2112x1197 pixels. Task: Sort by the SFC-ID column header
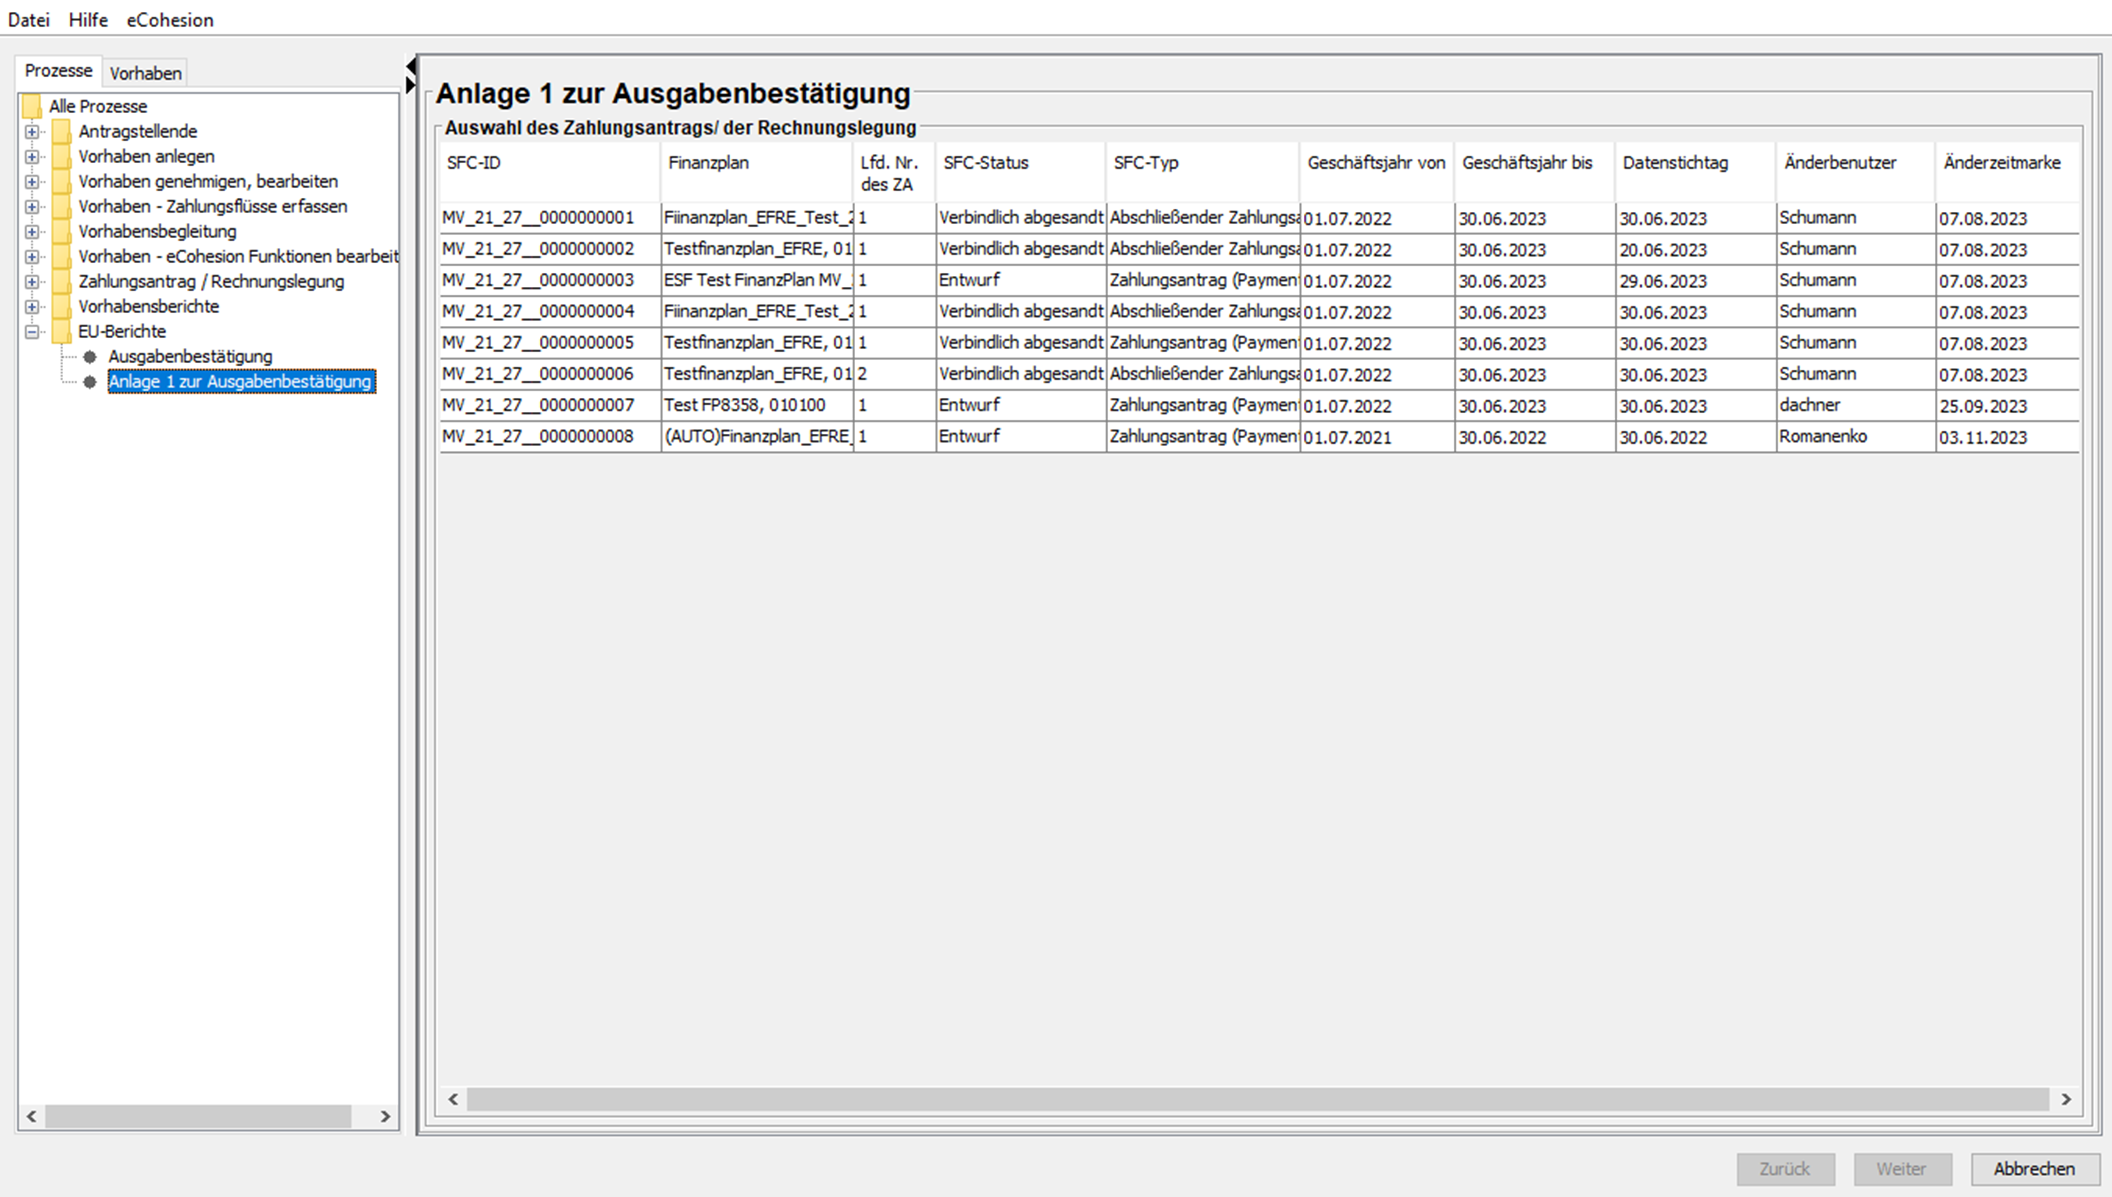click(x=550, y=172)
